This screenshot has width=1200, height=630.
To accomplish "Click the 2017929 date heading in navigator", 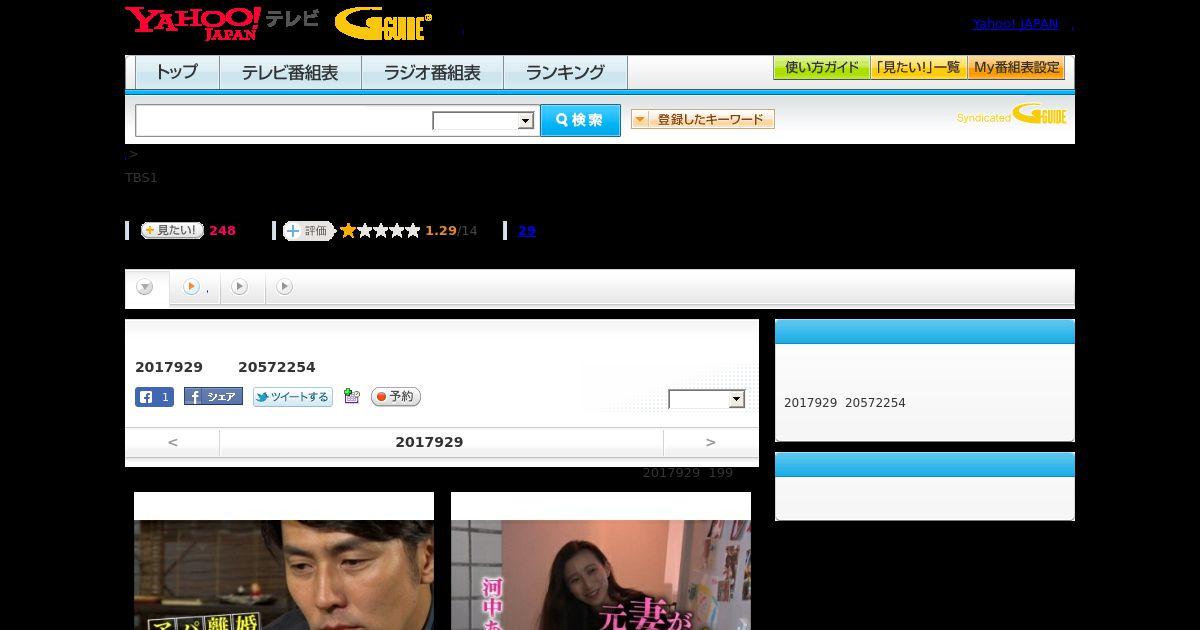I will click(x=429, y=442).
